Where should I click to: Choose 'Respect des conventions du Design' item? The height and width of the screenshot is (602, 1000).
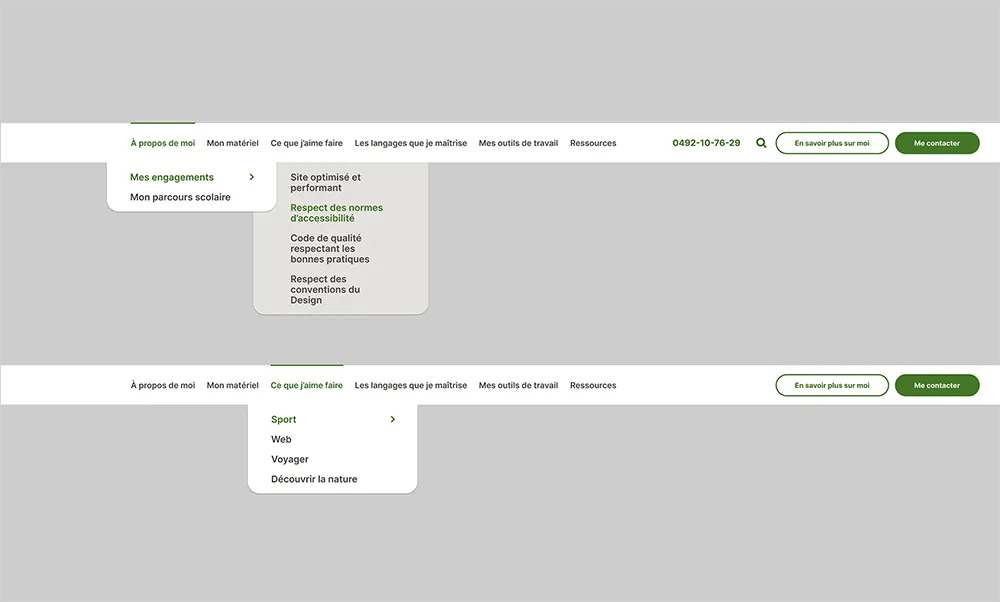click(x=325, y=290)
